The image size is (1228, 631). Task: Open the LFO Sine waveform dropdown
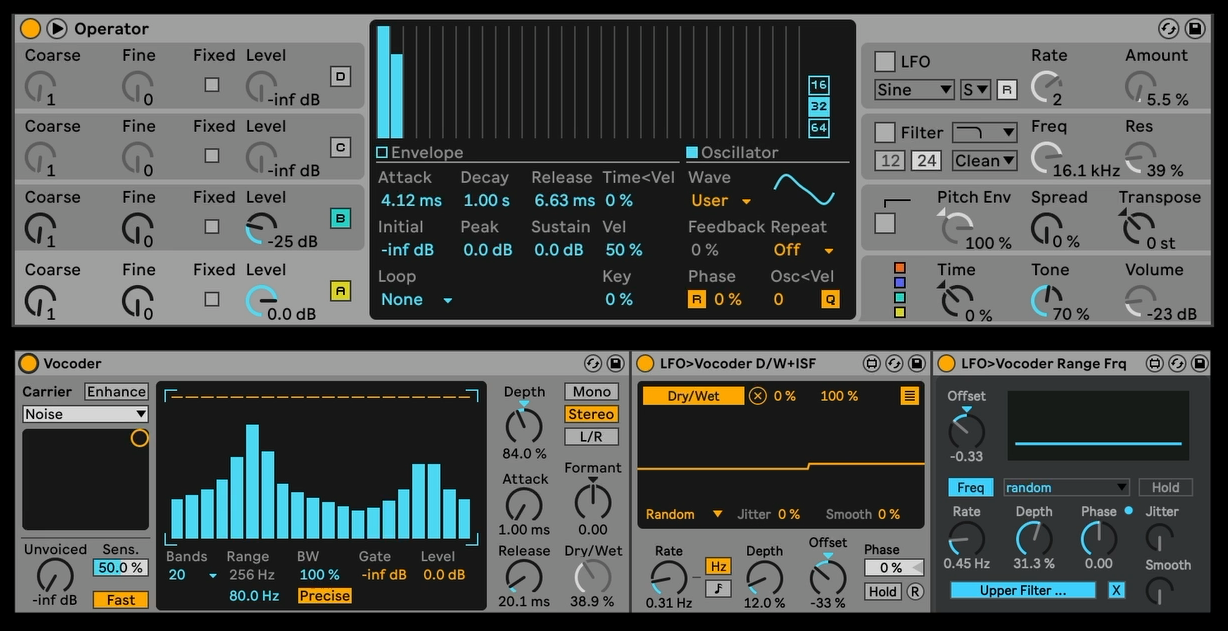point(914,90)
